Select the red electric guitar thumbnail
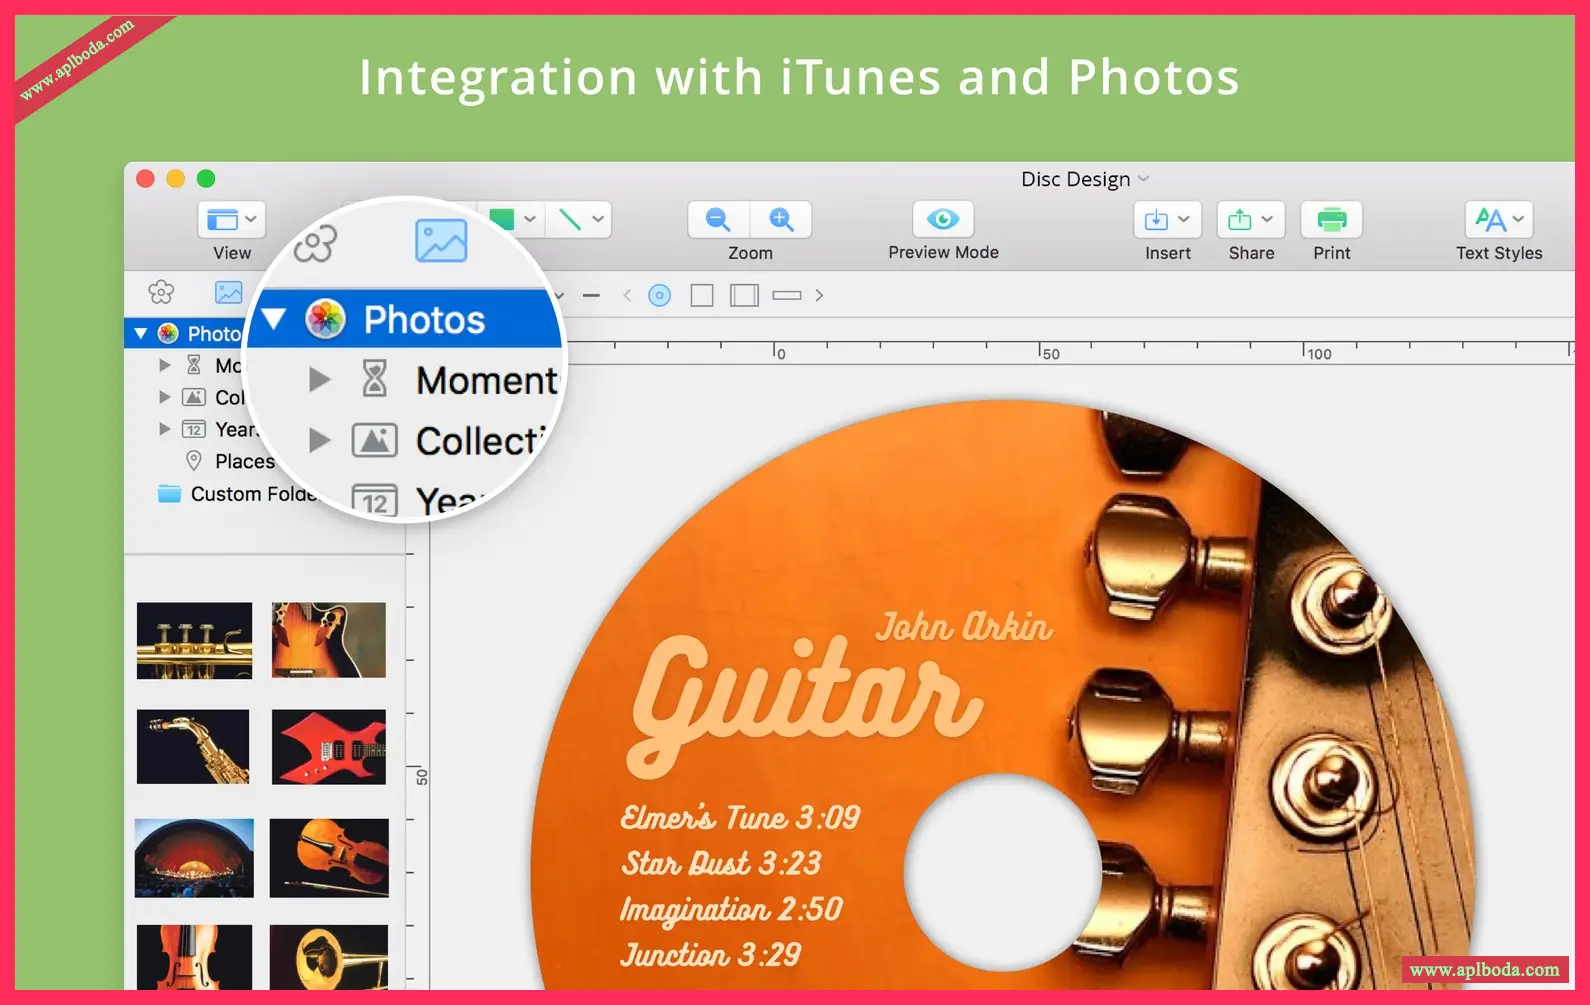This screenshot has width=1590, height=1005. click(328, 747)
